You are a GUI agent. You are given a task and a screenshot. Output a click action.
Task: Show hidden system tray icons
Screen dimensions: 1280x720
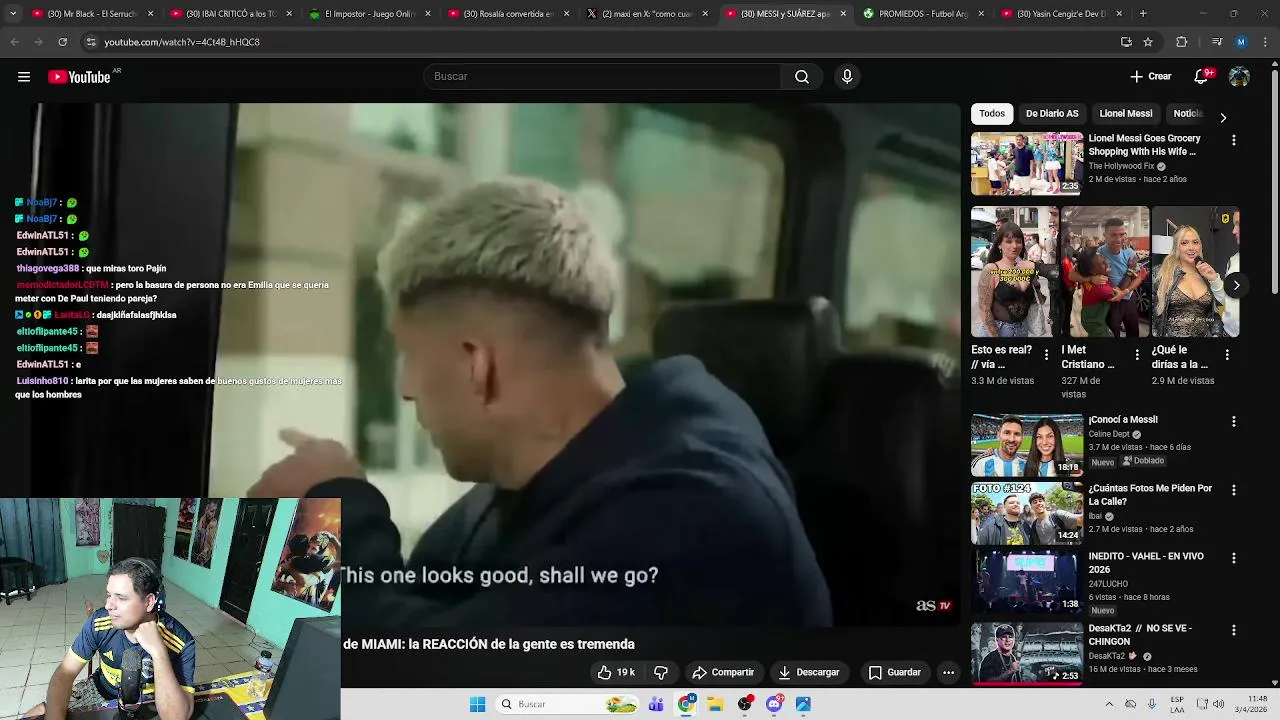pyautogui.click(x=1108, y=704)
